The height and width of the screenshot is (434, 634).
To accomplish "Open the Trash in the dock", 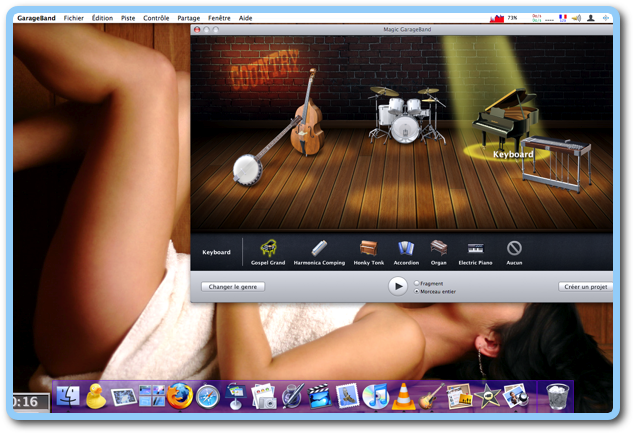I will pos(557,397).
